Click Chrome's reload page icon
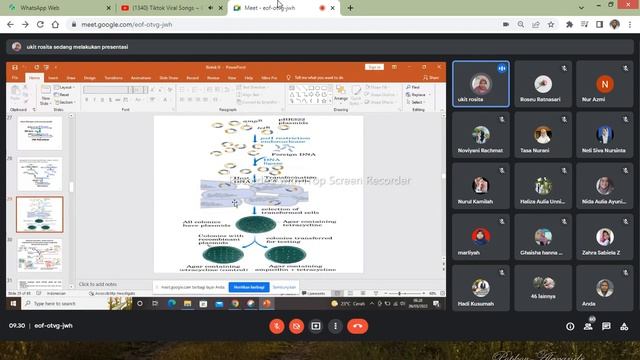The width and height of the screenshot is (640, 360). [x=40, y=24]
